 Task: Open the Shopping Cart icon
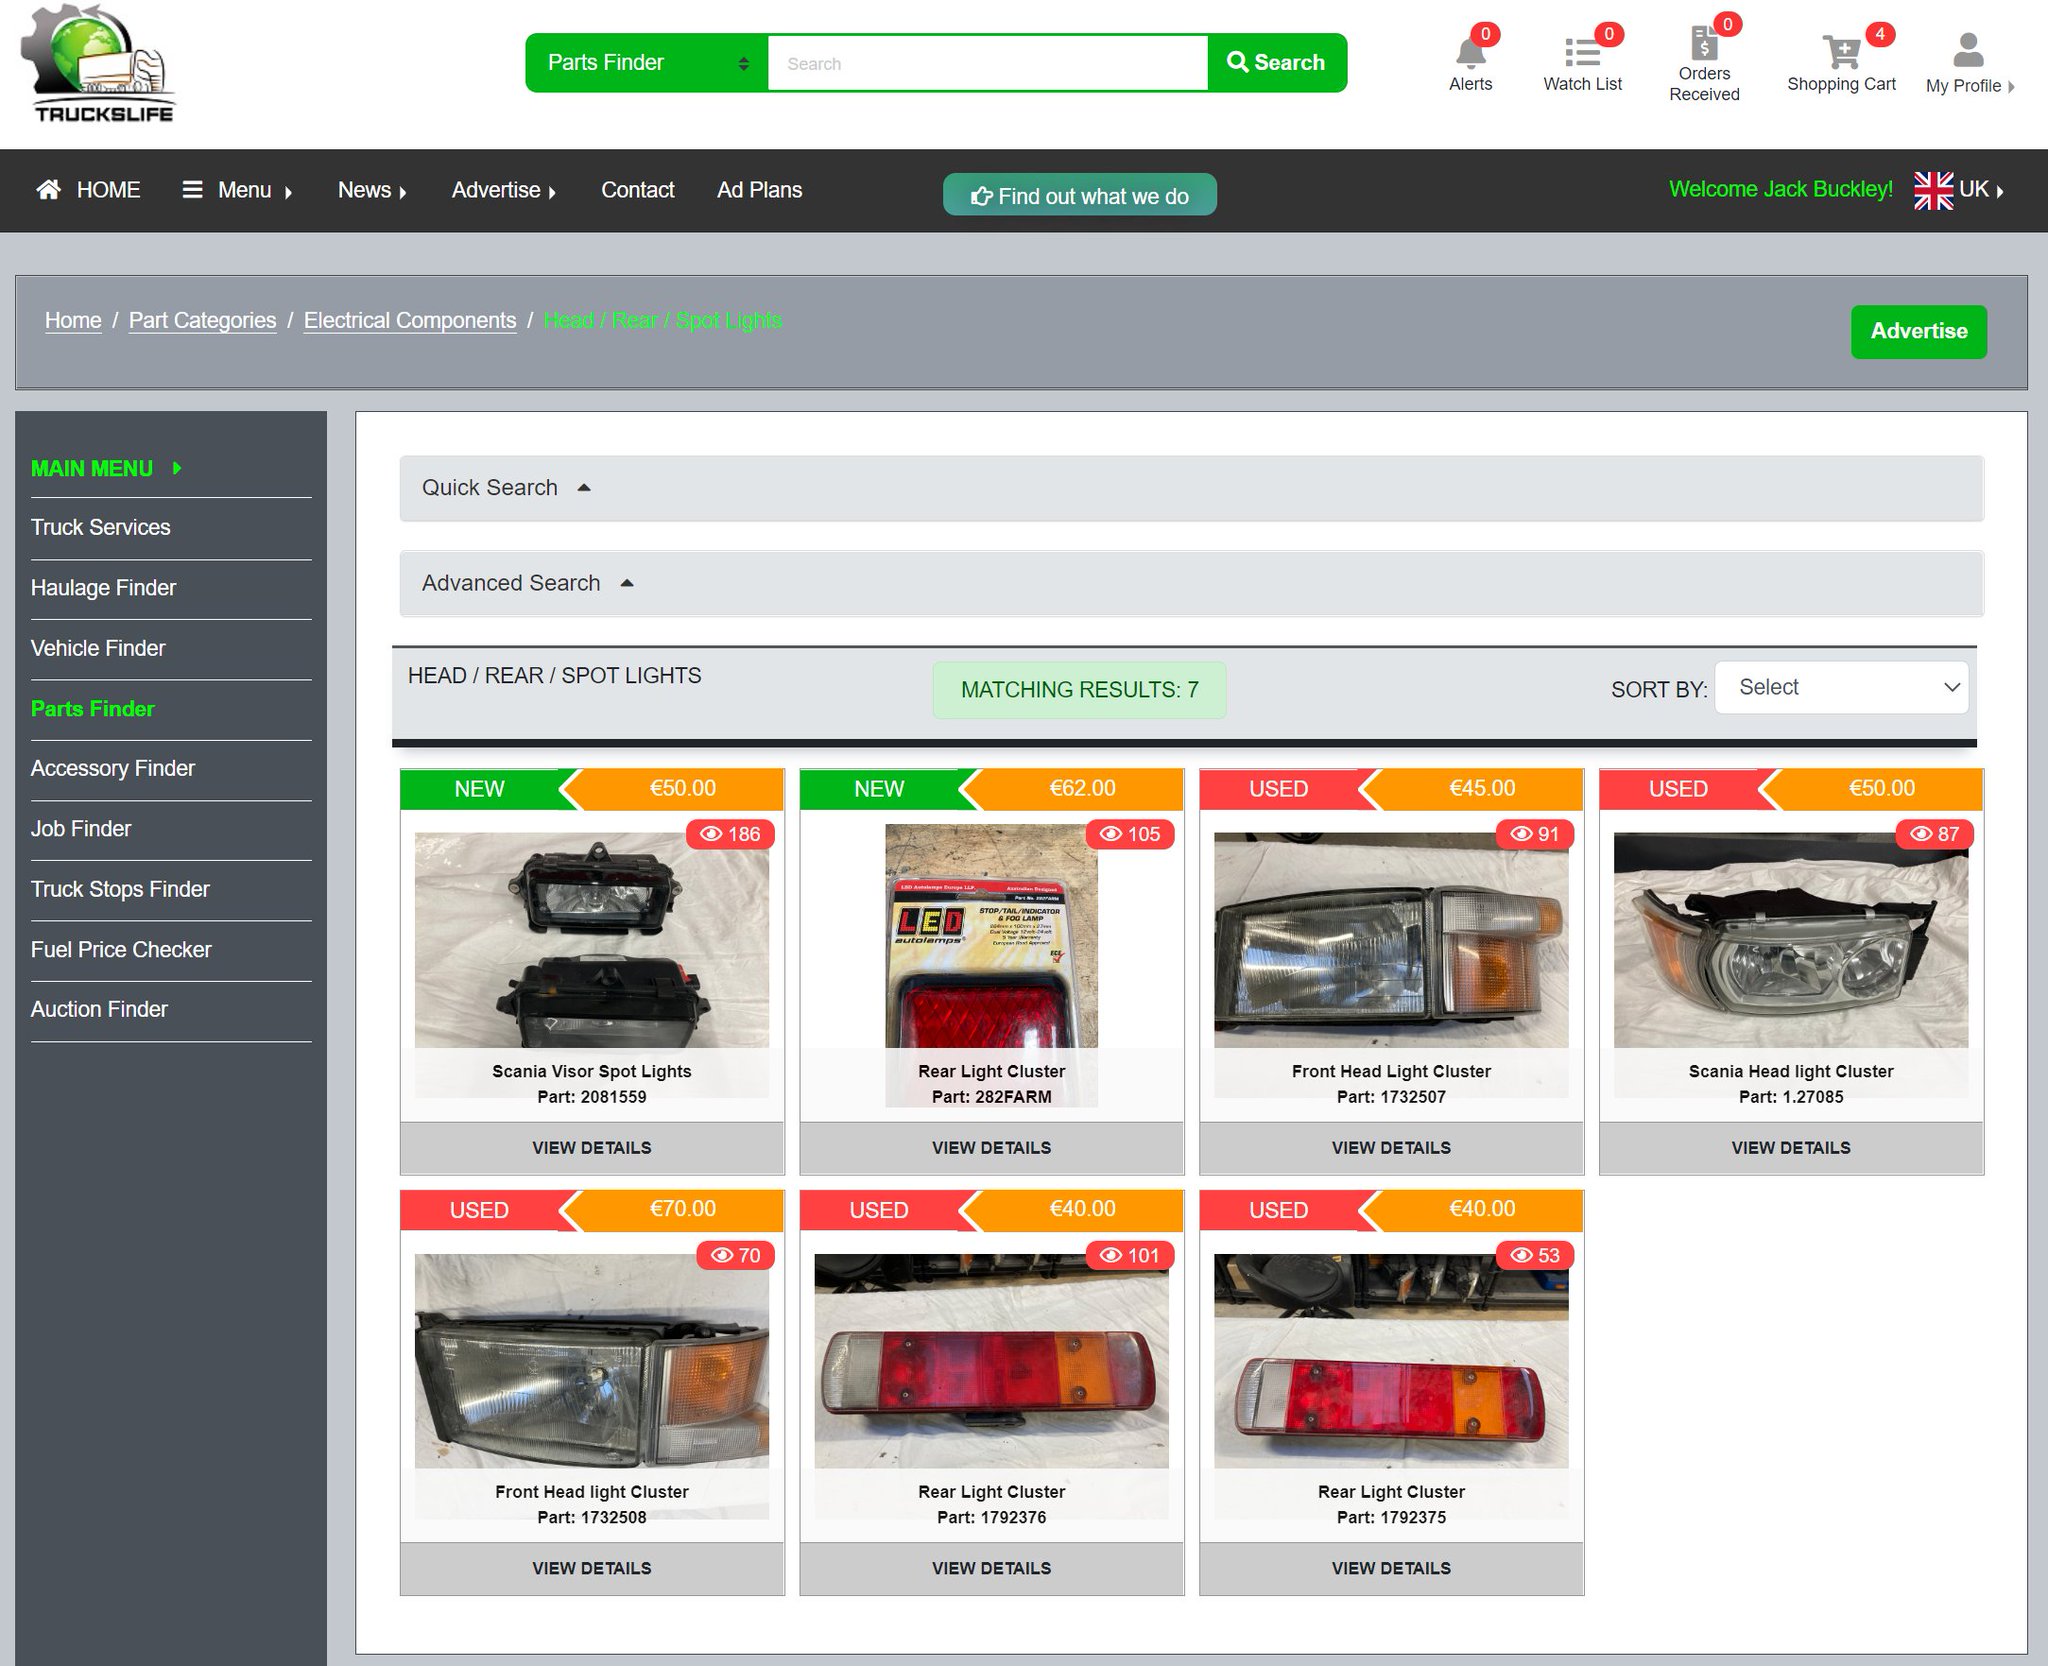[x=1841, y=52]
